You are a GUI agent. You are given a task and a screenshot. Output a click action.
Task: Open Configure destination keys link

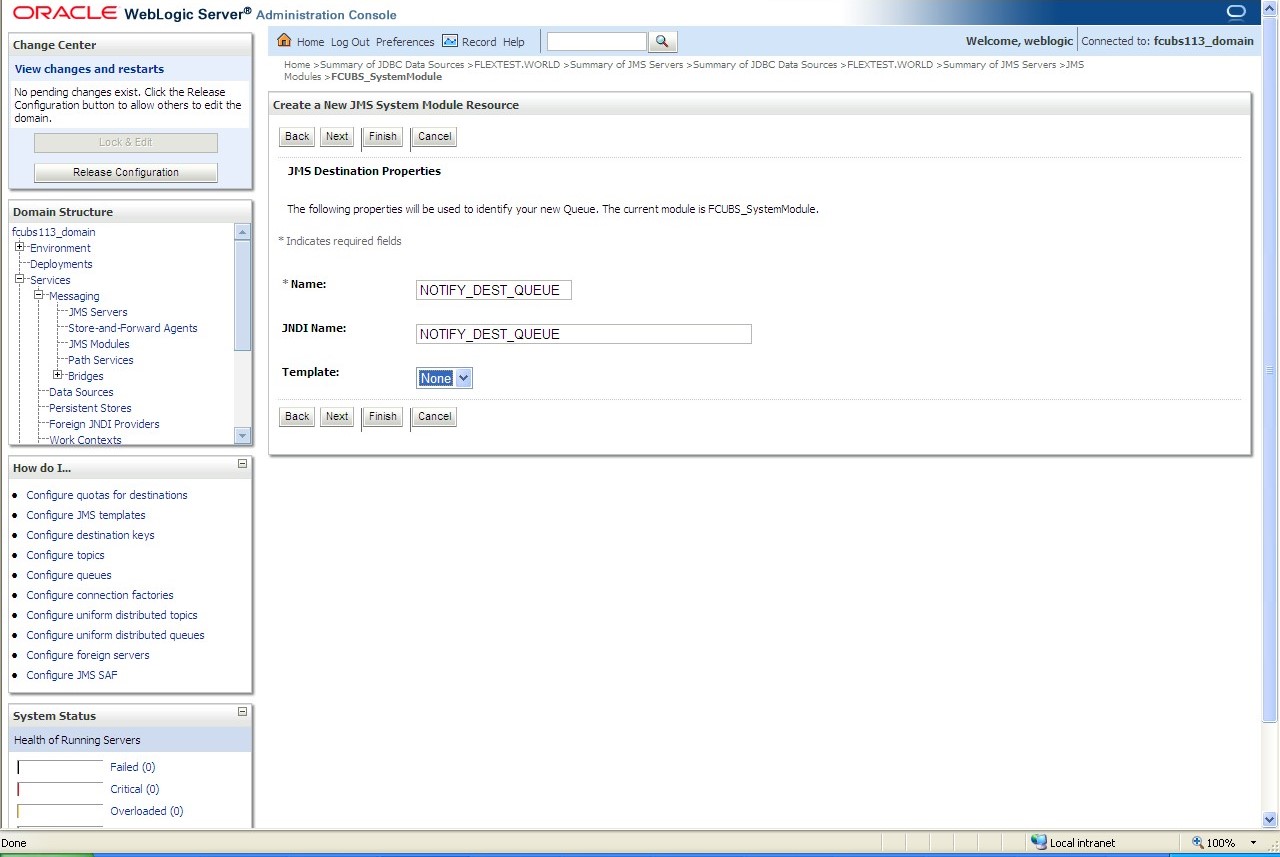90,535
